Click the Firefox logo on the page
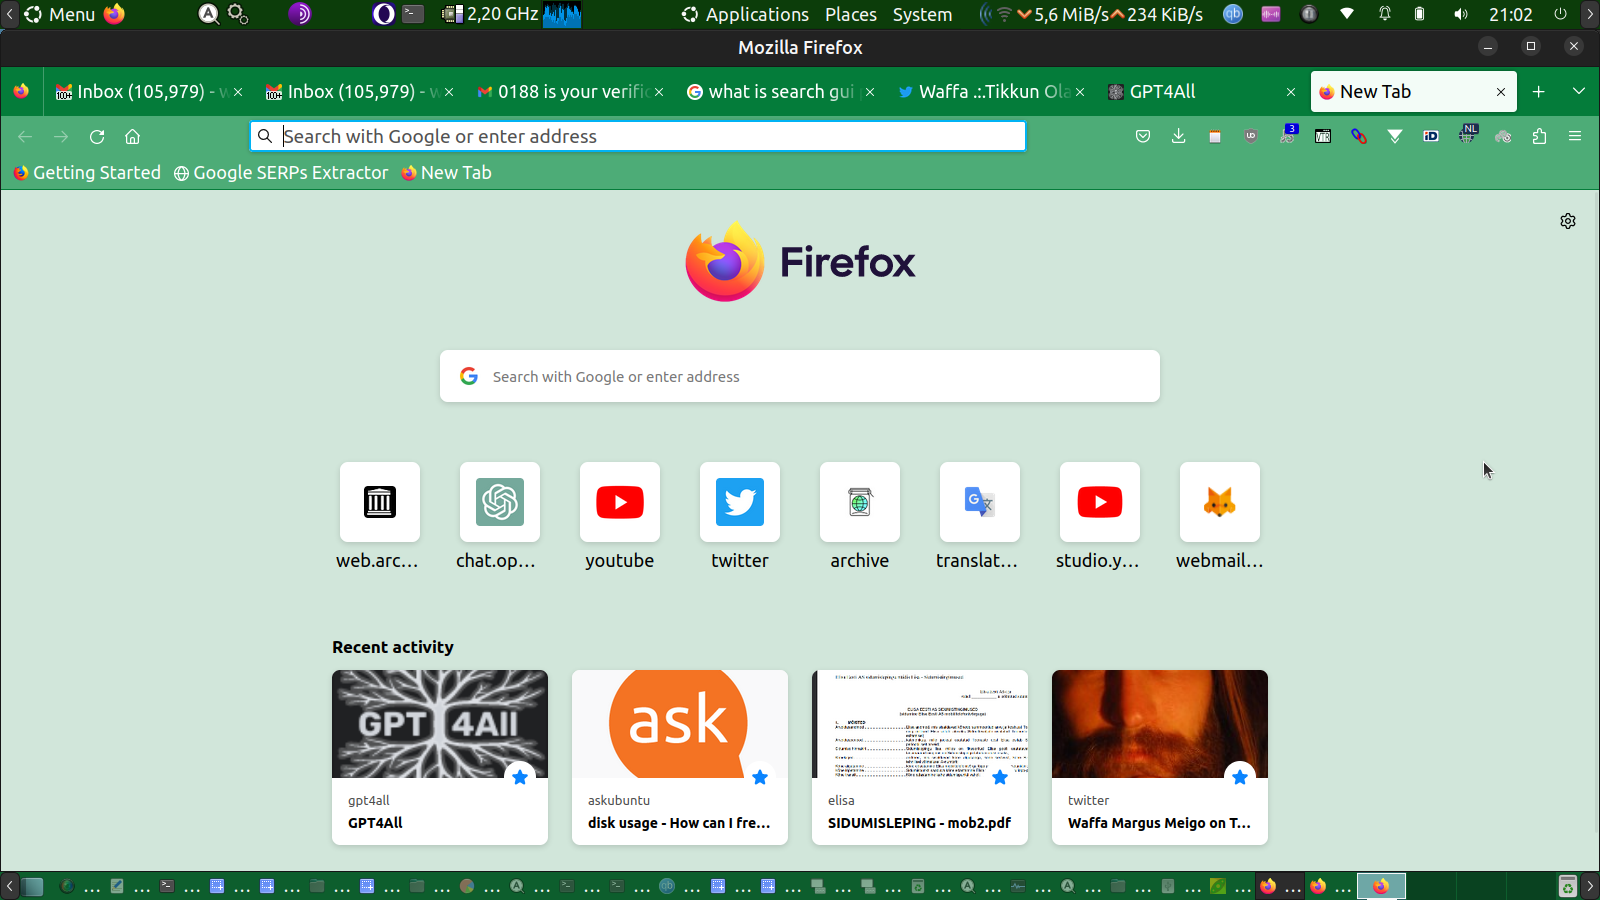Screen dimensions: 1600x900 click(800, 261)
